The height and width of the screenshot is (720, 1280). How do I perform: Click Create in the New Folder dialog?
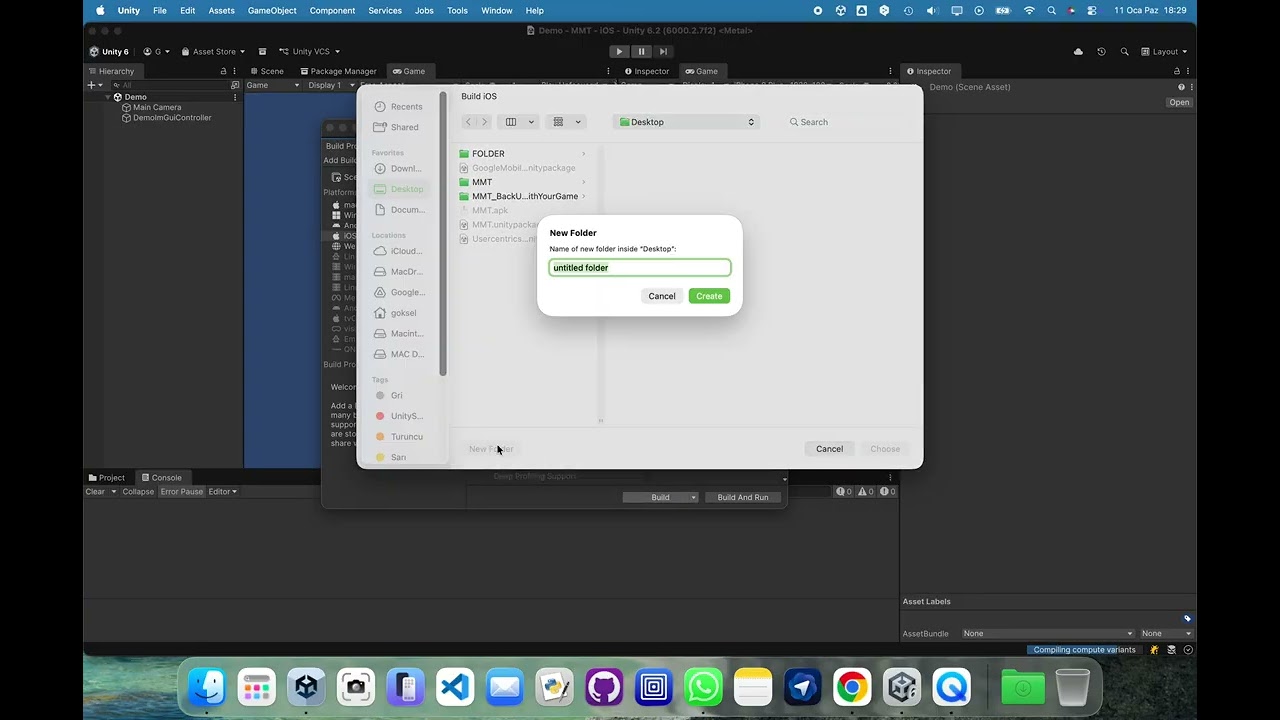click(x=709, y=296)
